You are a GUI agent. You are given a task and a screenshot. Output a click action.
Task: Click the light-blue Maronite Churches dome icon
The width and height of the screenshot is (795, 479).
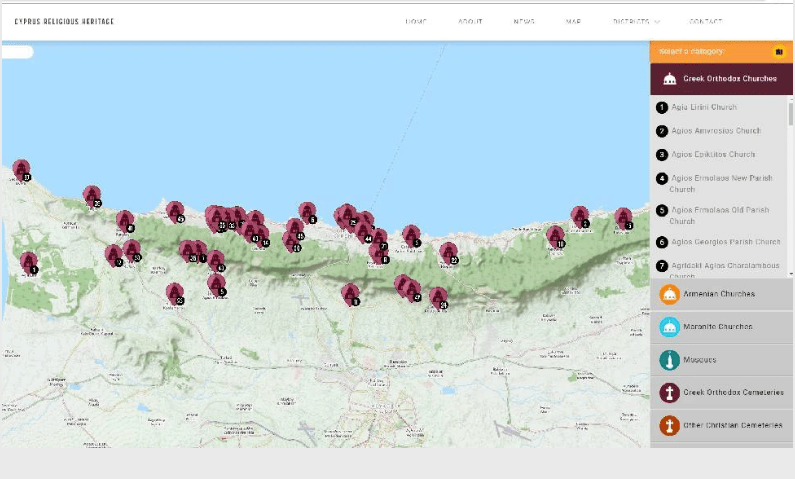669,327
